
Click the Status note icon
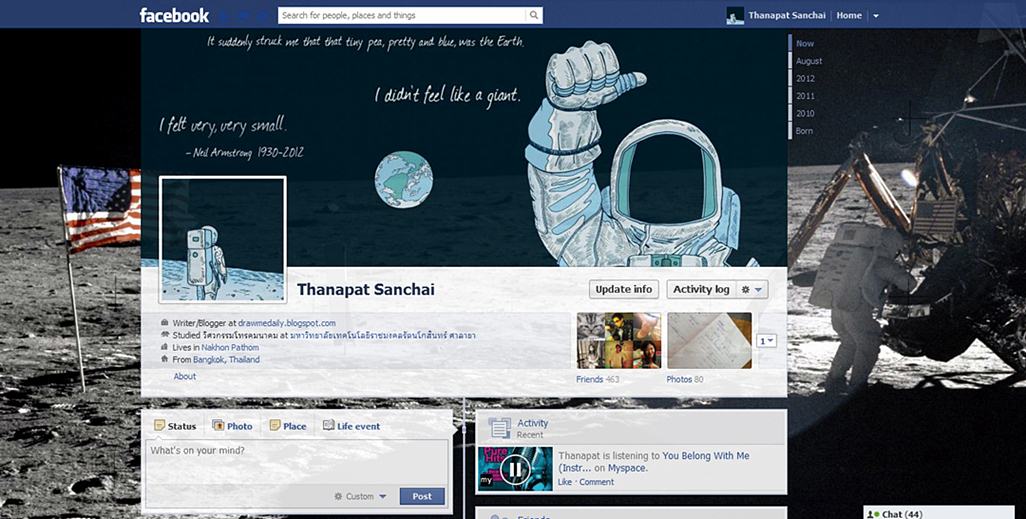point(159,425)
